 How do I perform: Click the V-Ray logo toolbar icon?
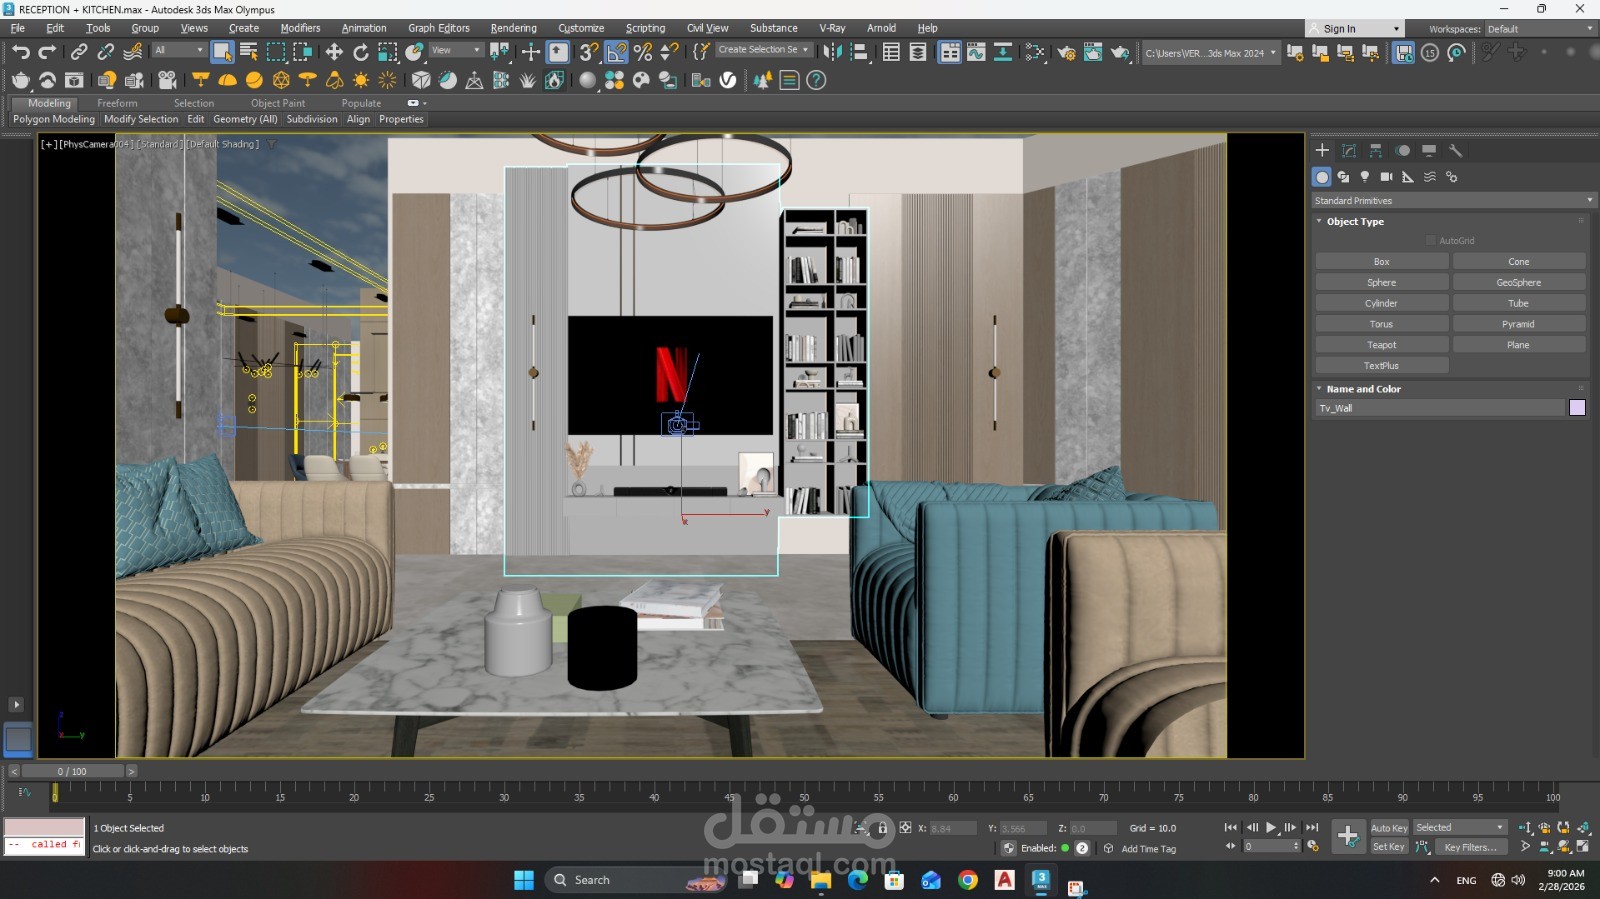point(728,80)
